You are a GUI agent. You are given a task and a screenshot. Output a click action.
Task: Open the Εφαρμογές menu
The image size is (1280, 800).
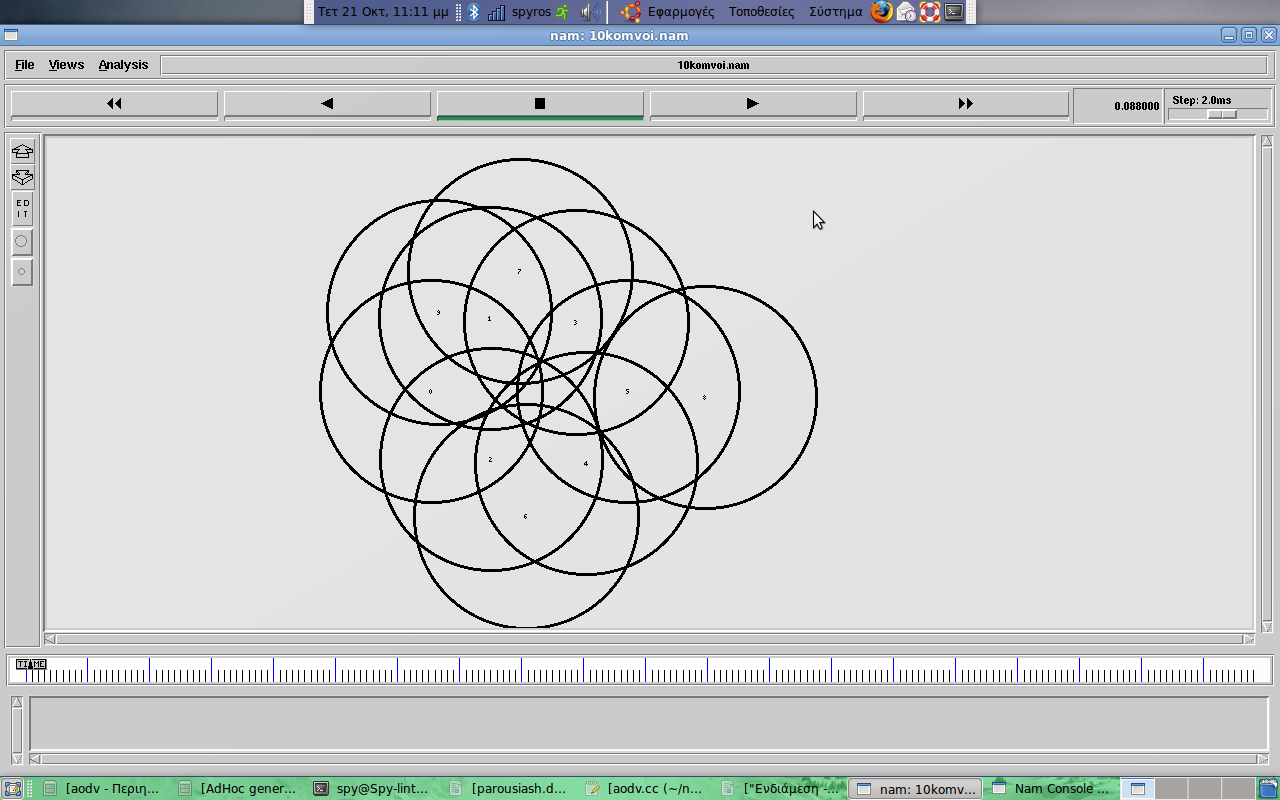tap(680, 12)
